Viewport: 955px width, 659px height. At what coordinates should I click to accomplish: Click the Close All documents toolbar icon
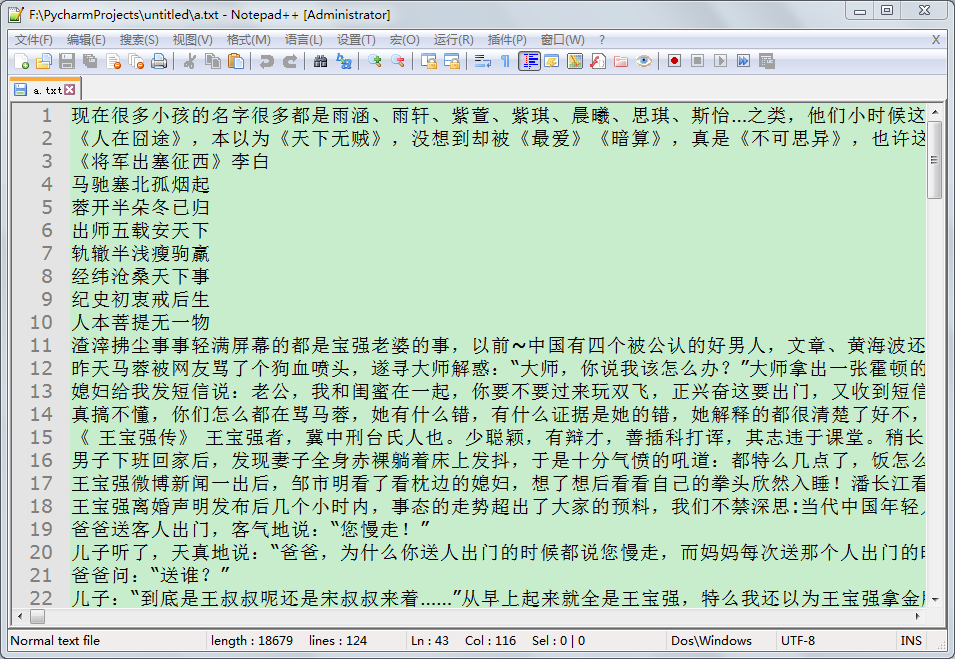[x=136, y=62]
